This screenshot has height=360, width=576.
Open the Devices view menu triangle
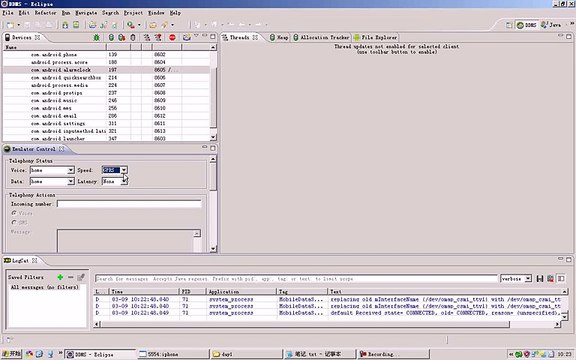[x=196, y=36]
